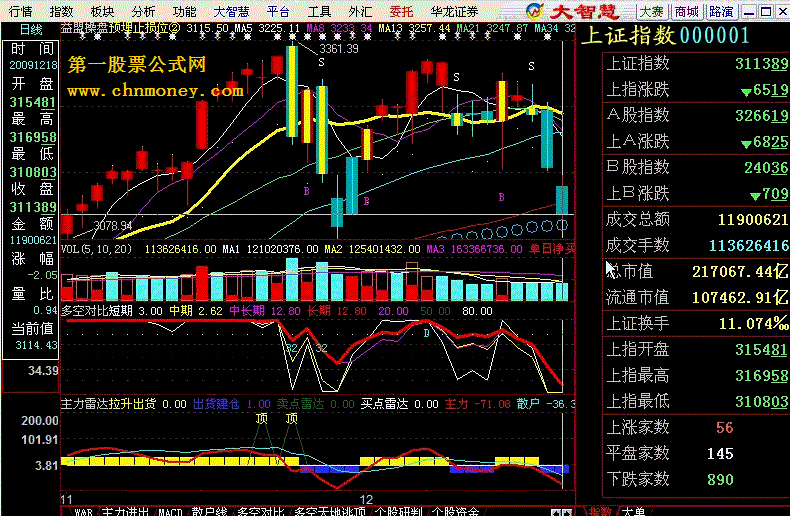Click the 3361.39 high price label
790x516 pixels.
[339, 49]
